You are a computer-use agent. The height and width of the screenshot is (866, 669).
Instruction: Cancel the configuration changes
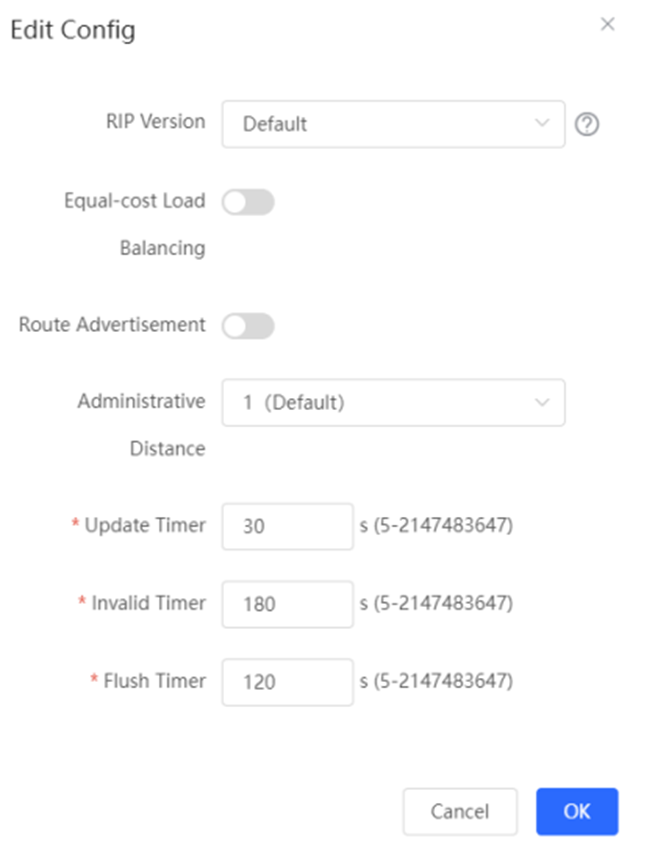[x=460, y=811]
